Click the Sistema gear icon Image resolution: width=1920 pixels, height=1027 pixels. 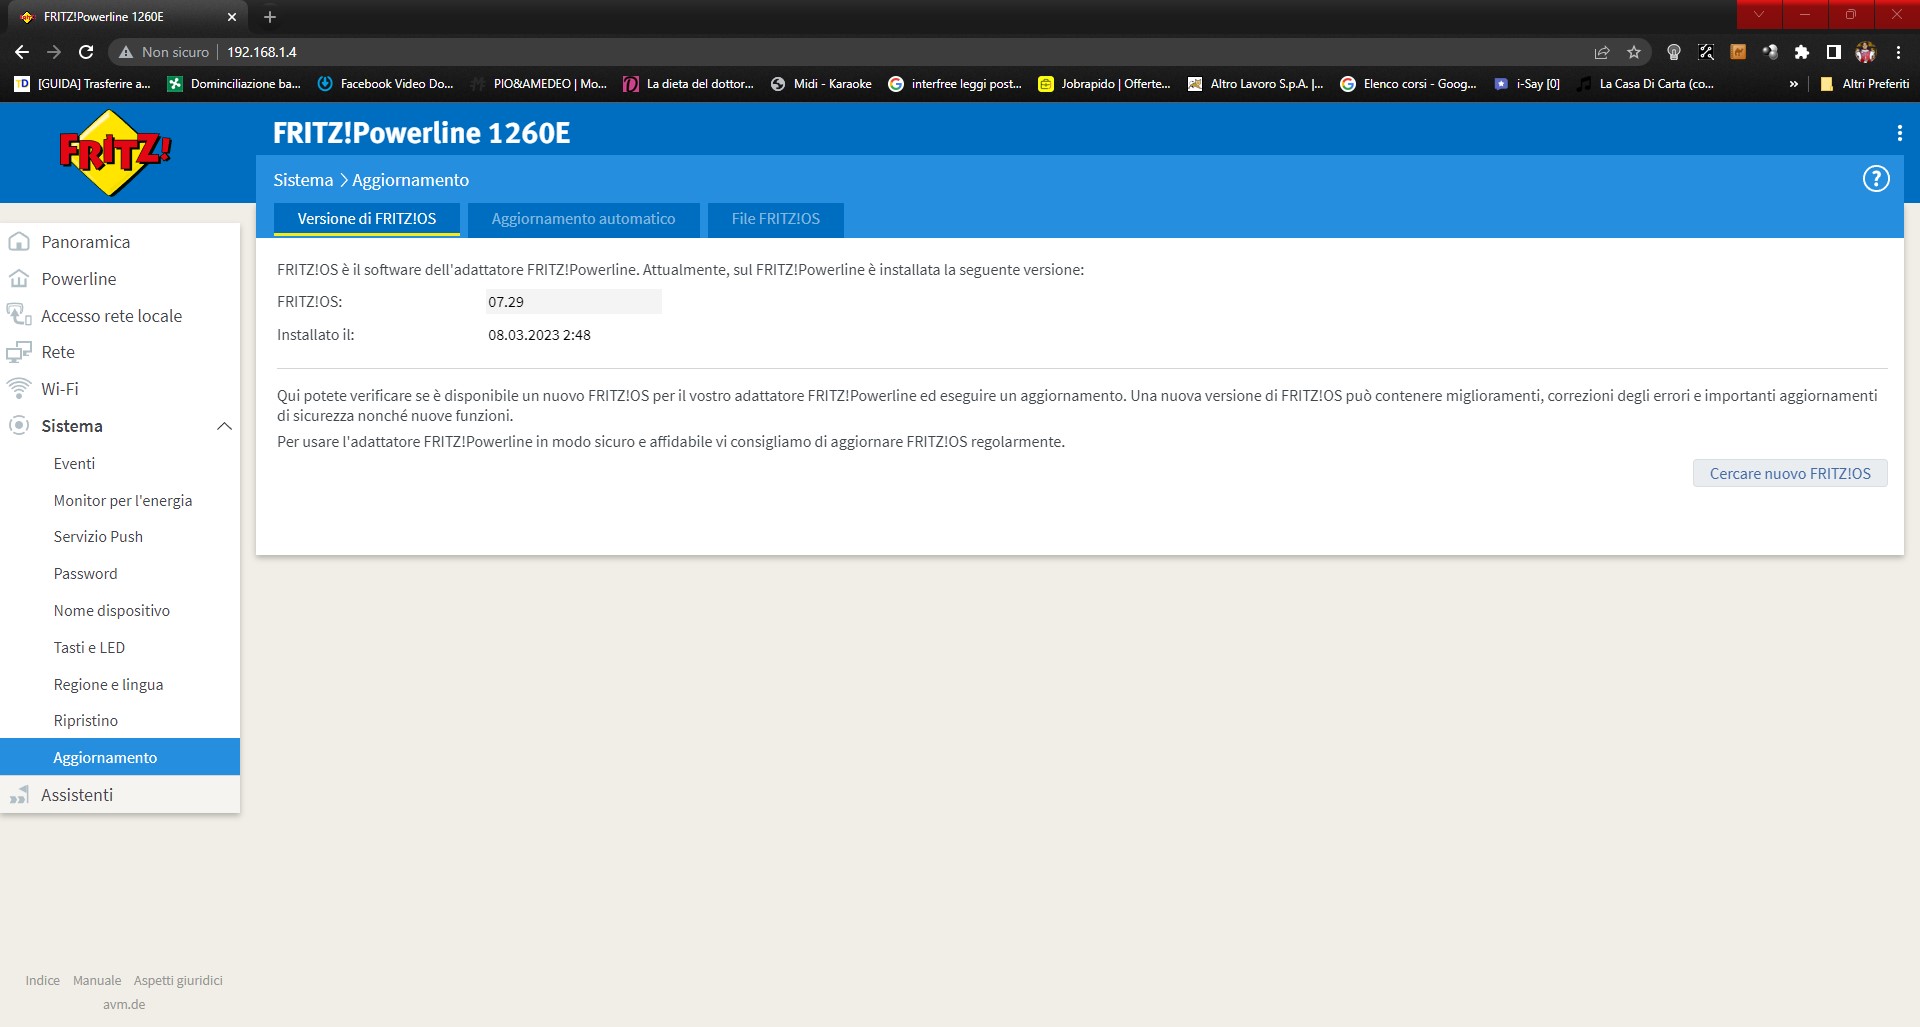19,425
